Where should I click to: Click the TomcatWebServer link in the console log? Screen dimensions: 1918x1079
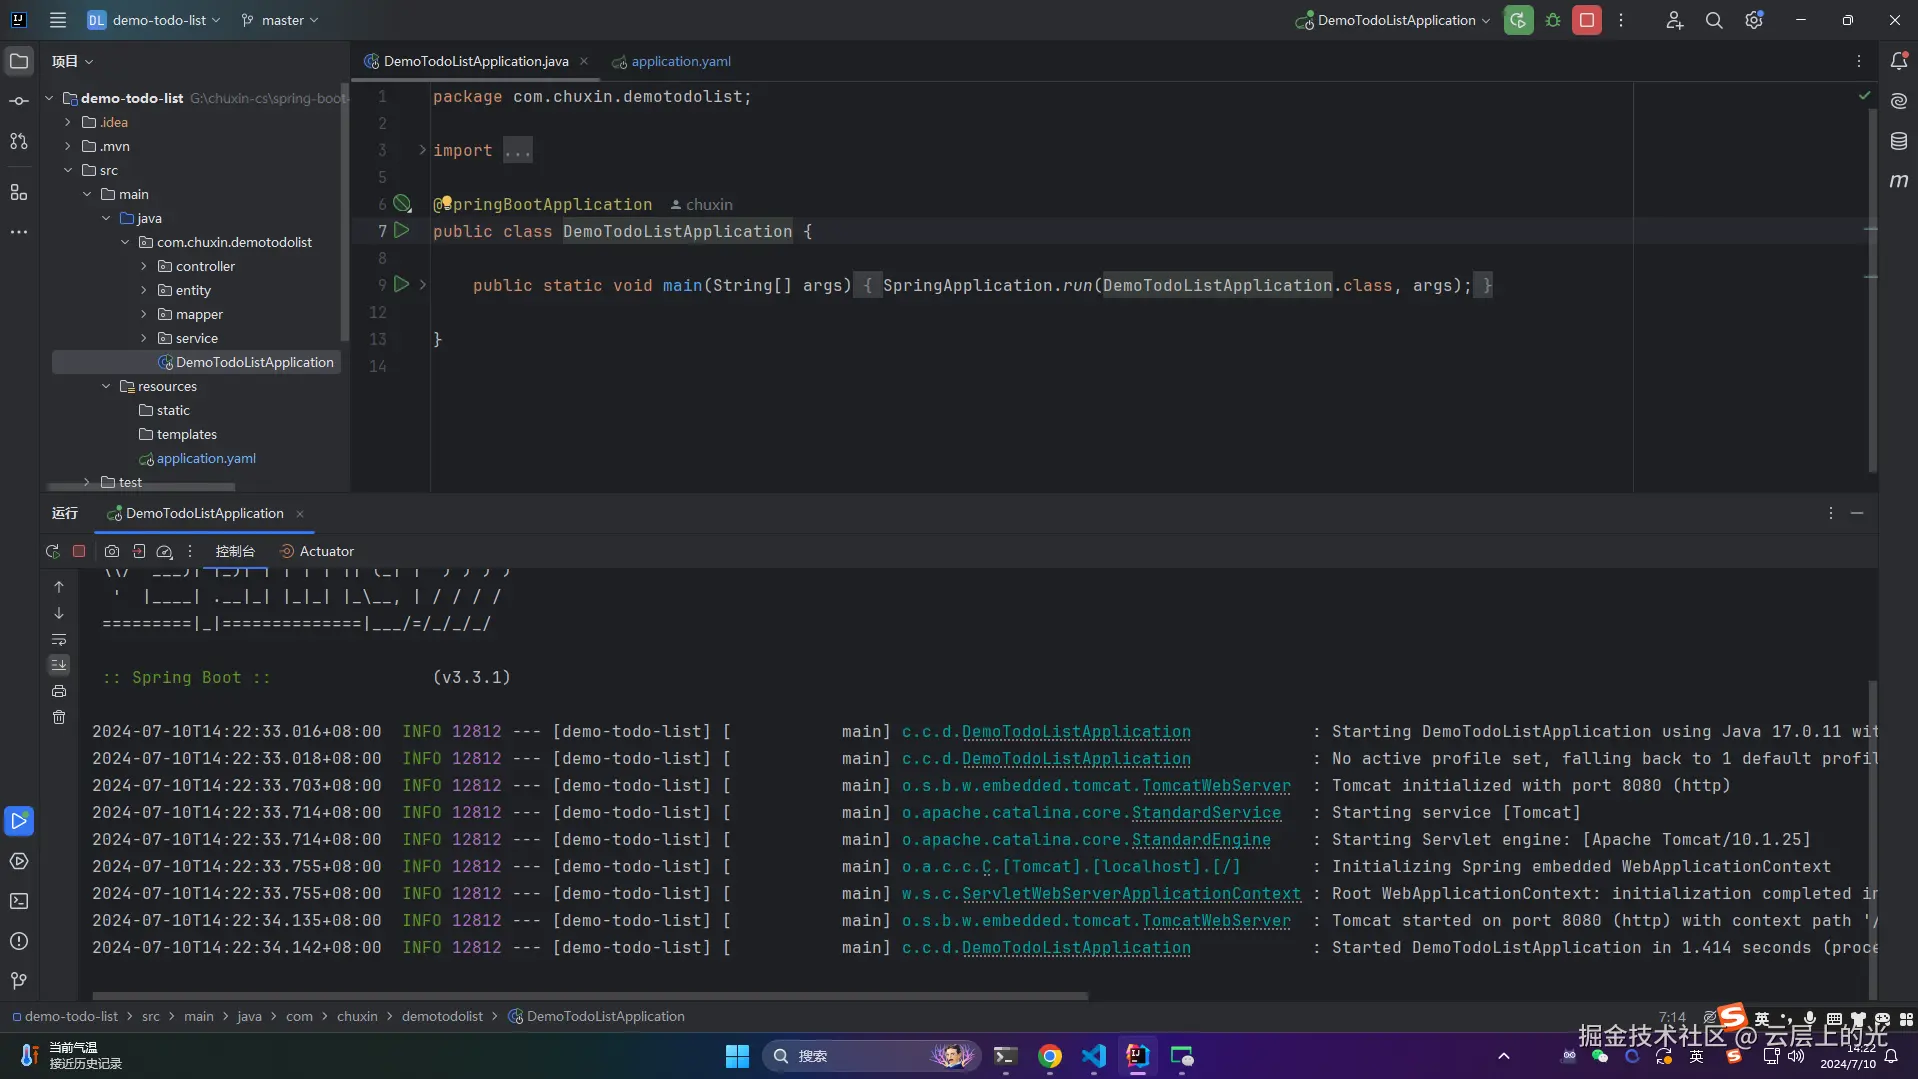pos(1215,786)
